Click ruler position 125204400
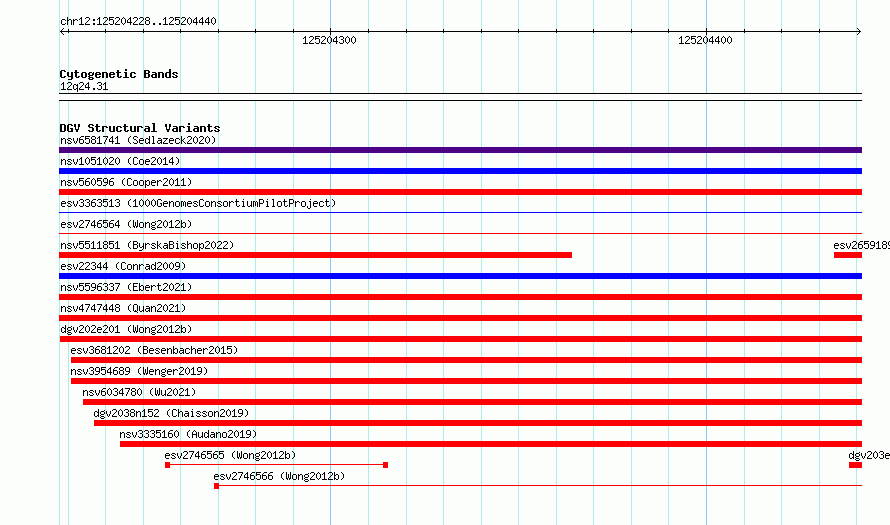Screen dimensions: 890x525 pos(705,40)
